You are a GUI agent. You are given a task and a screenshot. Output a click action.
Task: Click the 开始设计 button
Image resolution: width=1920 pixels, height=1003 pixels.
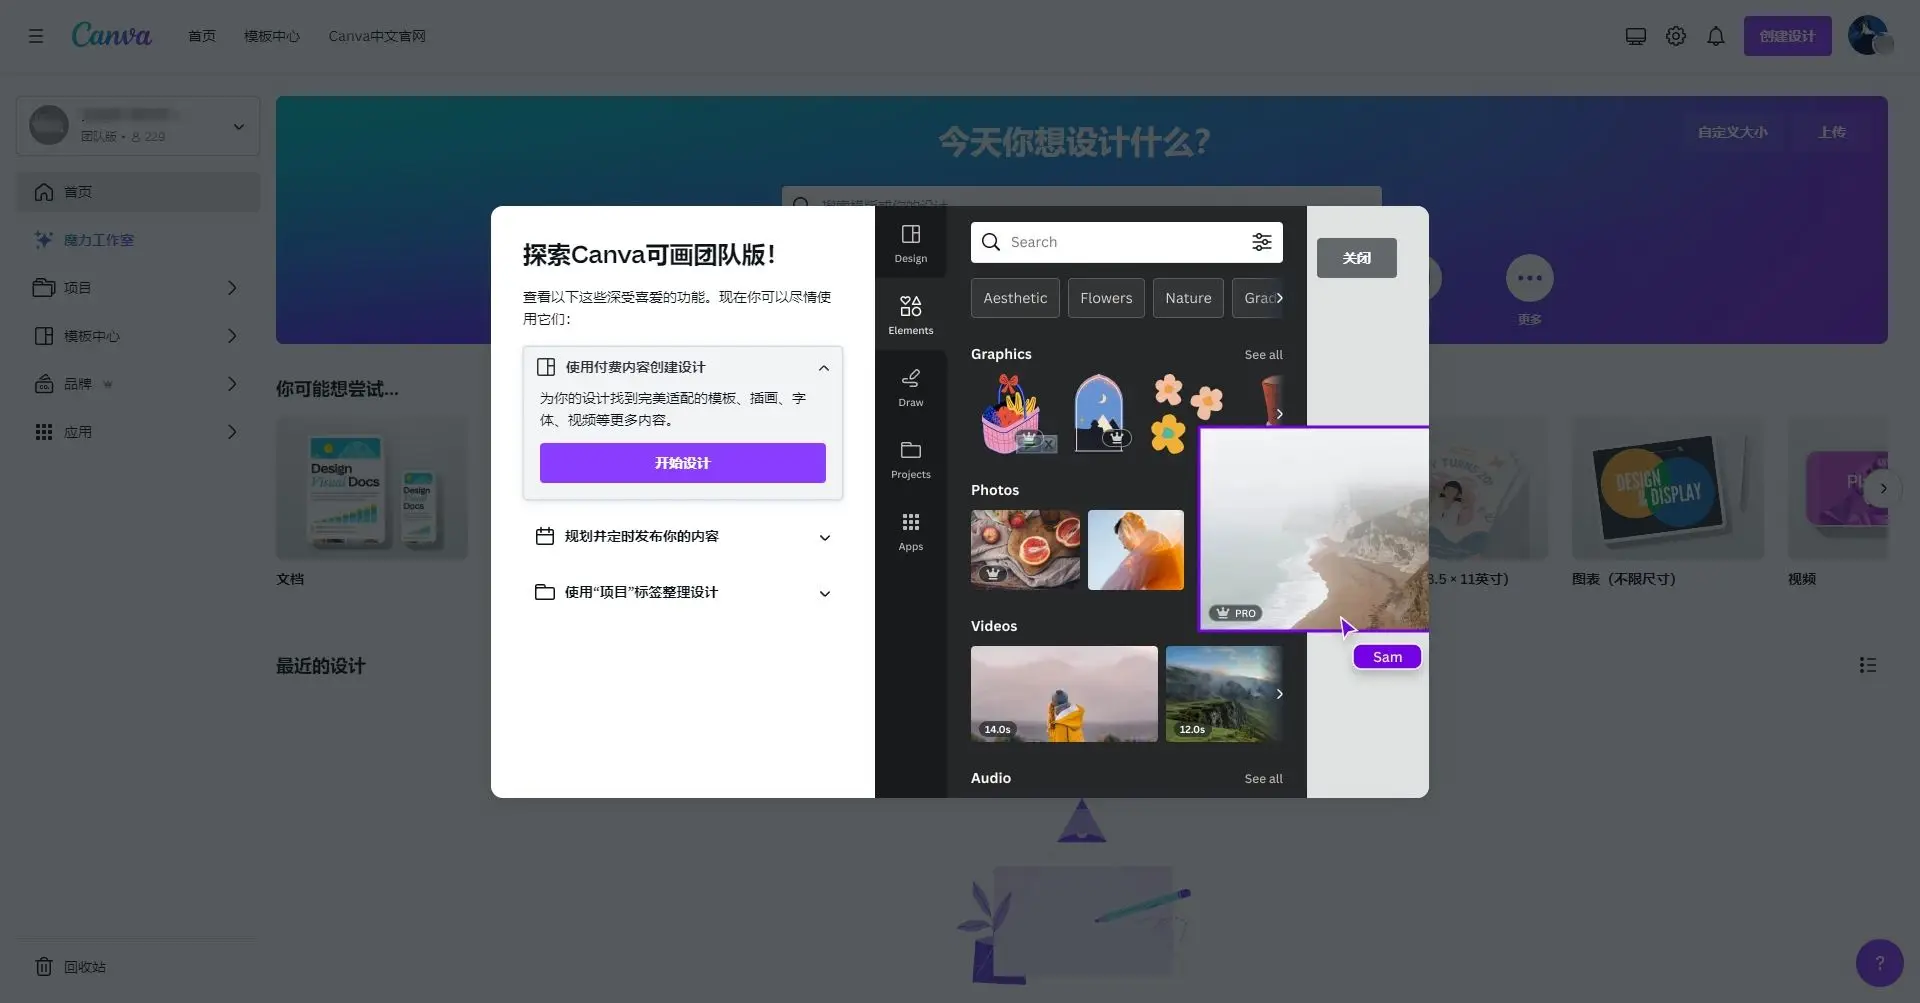click(683, 463)
